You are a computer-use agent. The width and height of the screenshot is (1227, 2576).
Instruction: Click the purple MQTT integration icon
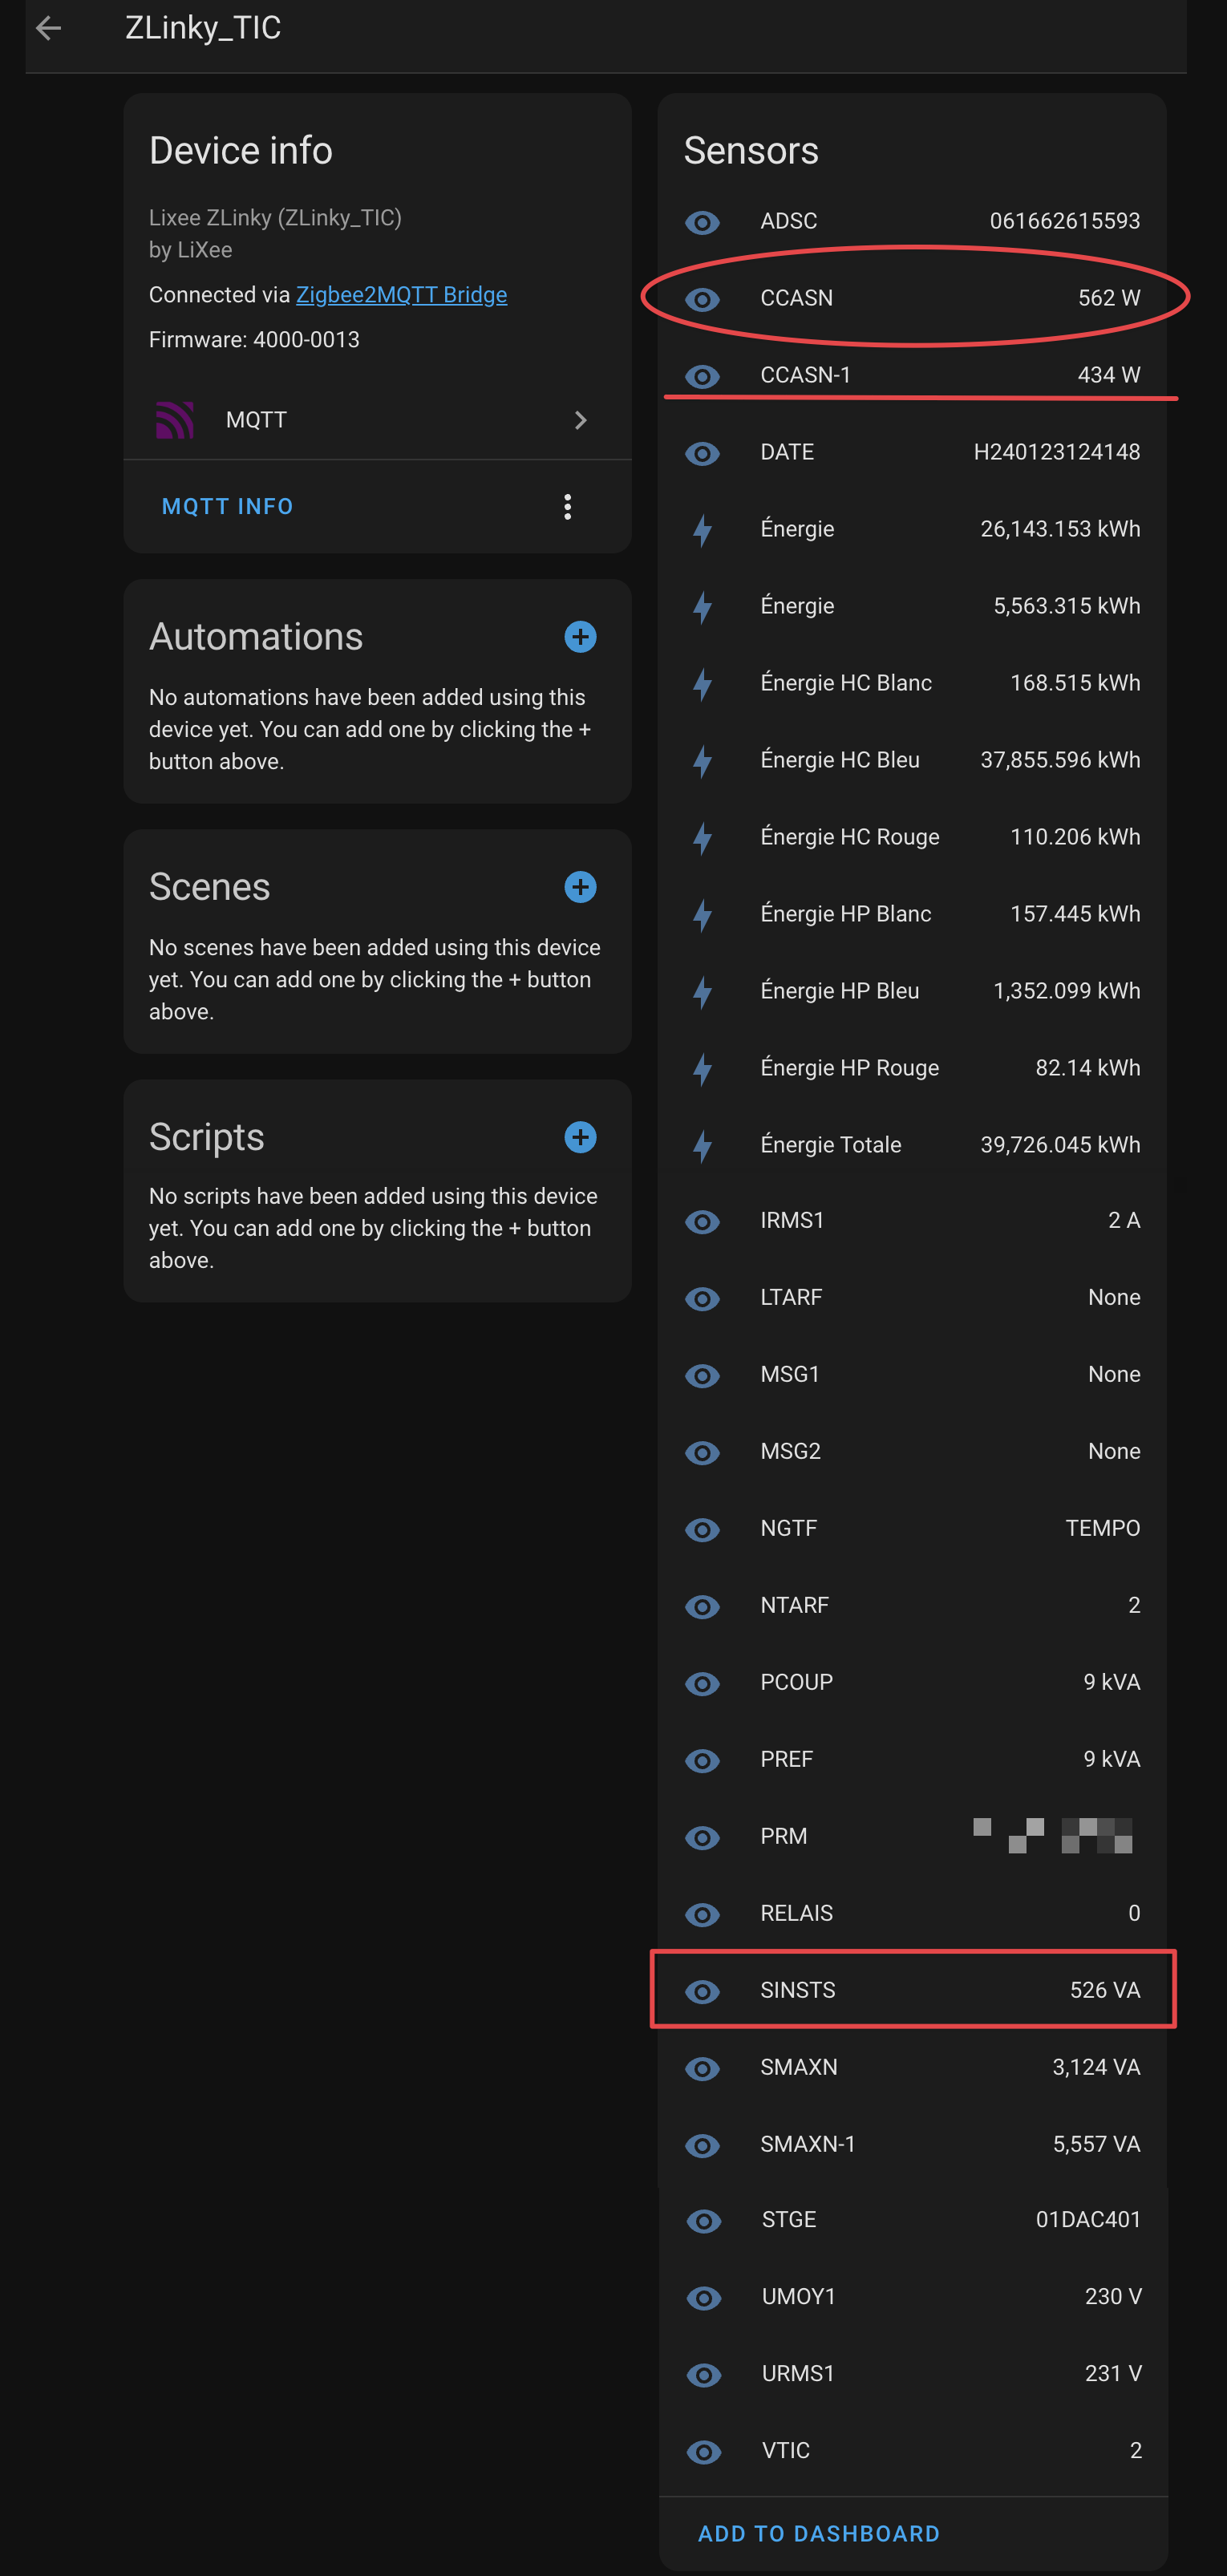coord(175,420)
